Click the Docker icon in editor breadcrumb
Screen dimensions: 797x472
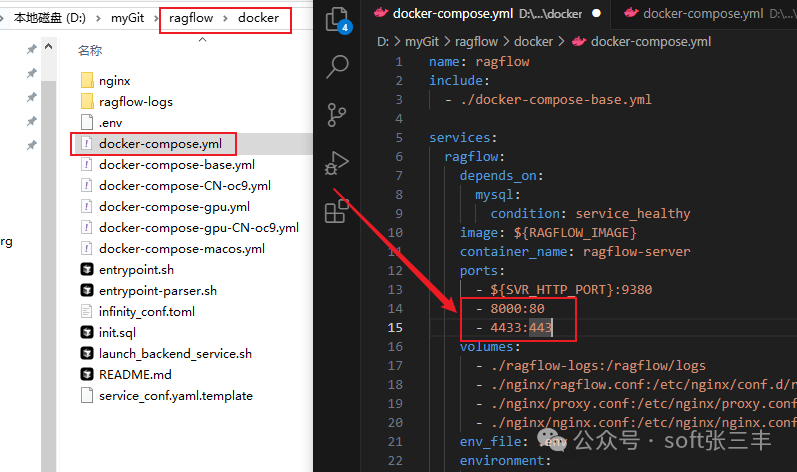578,41
